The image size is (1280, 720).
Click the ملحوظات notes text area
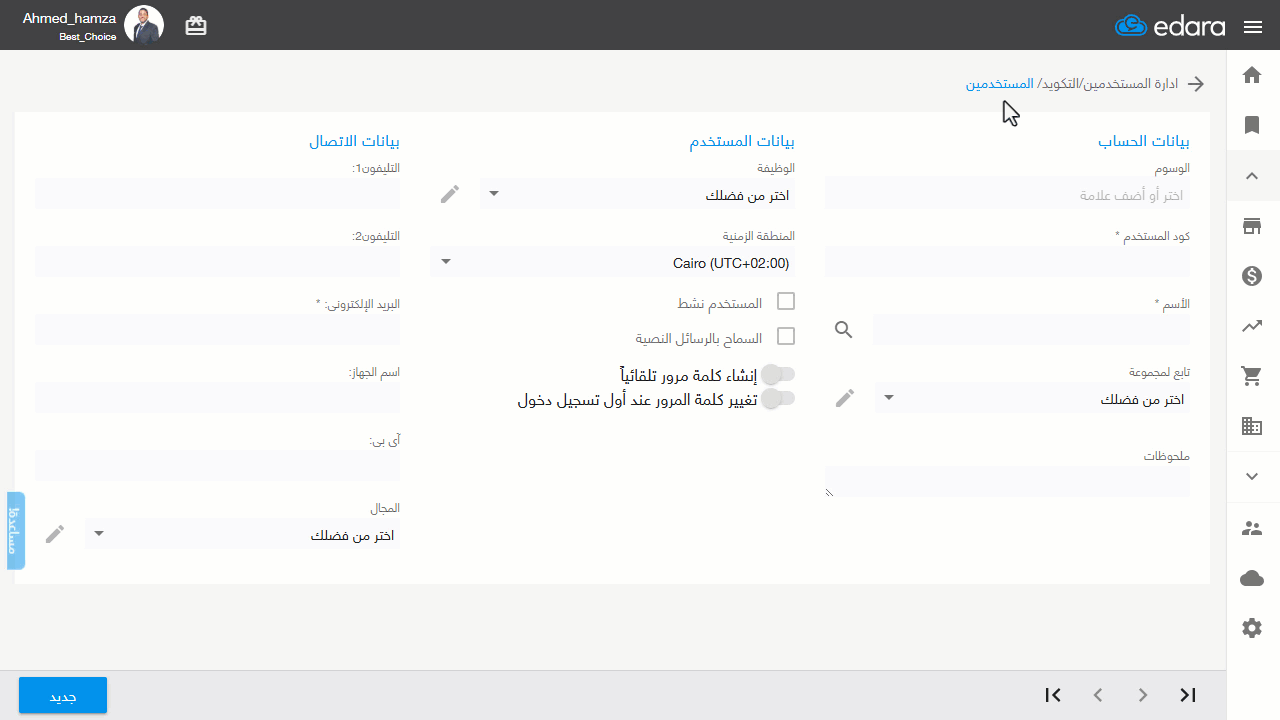(x=1007, y=482)
